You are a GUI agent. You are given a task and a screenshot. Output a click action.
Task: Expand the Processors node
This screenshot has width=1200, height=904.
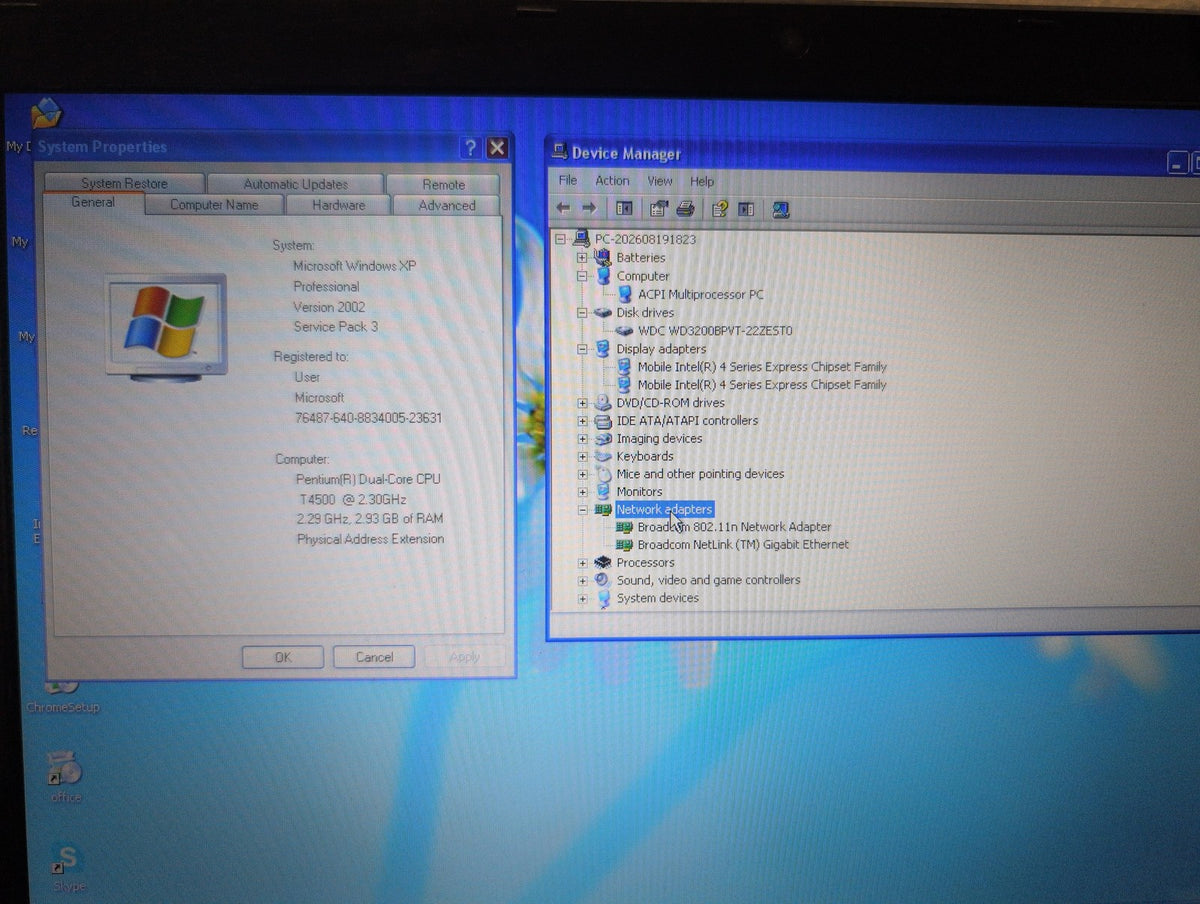[x=583, y=563]
